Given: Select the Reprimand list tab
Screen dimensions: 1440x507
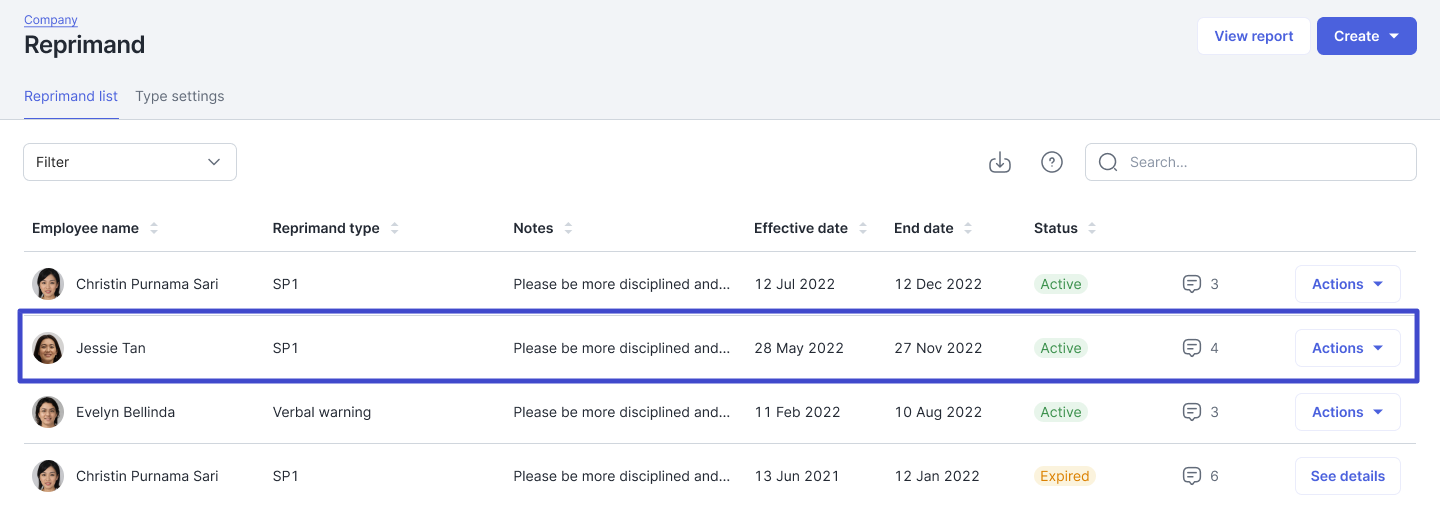Looking at the screenshot, I should [x=71, y=97].
